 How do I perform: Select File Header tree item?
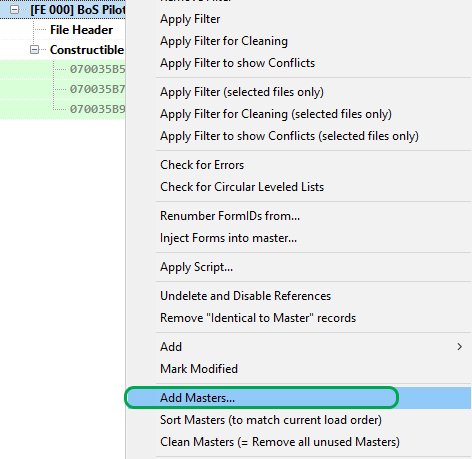(x=81, y=30)
